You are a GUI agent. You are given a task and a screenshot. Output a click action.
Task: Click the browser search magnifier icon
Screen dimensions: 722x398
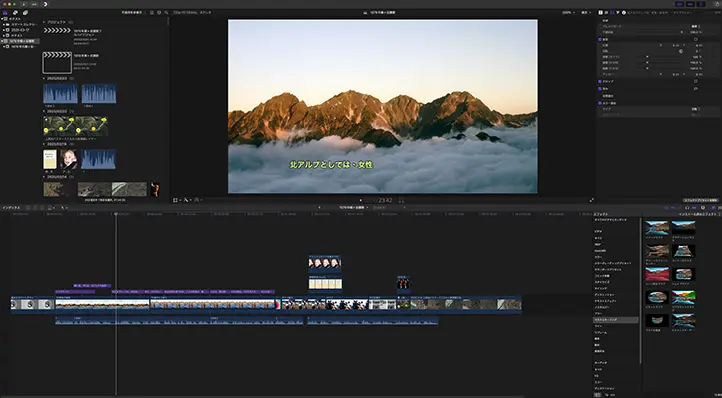click(166, 12)
